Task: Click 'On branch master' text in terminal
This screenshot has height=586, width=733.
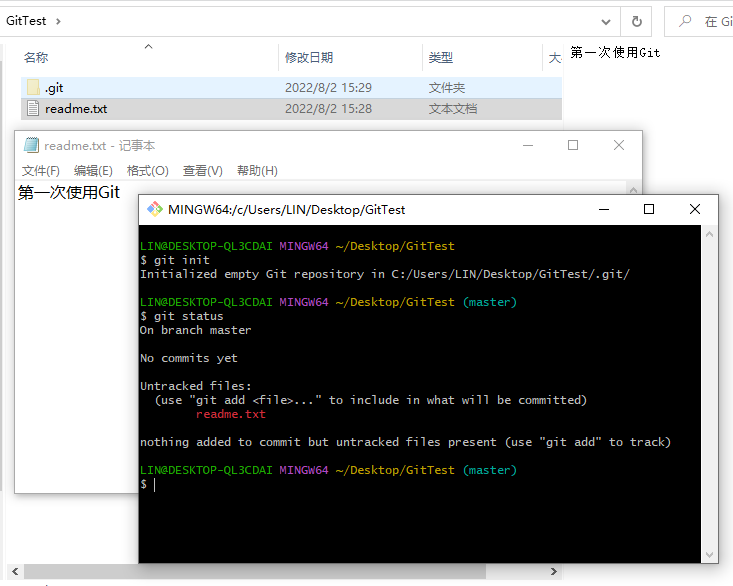Action: (195, 330)
